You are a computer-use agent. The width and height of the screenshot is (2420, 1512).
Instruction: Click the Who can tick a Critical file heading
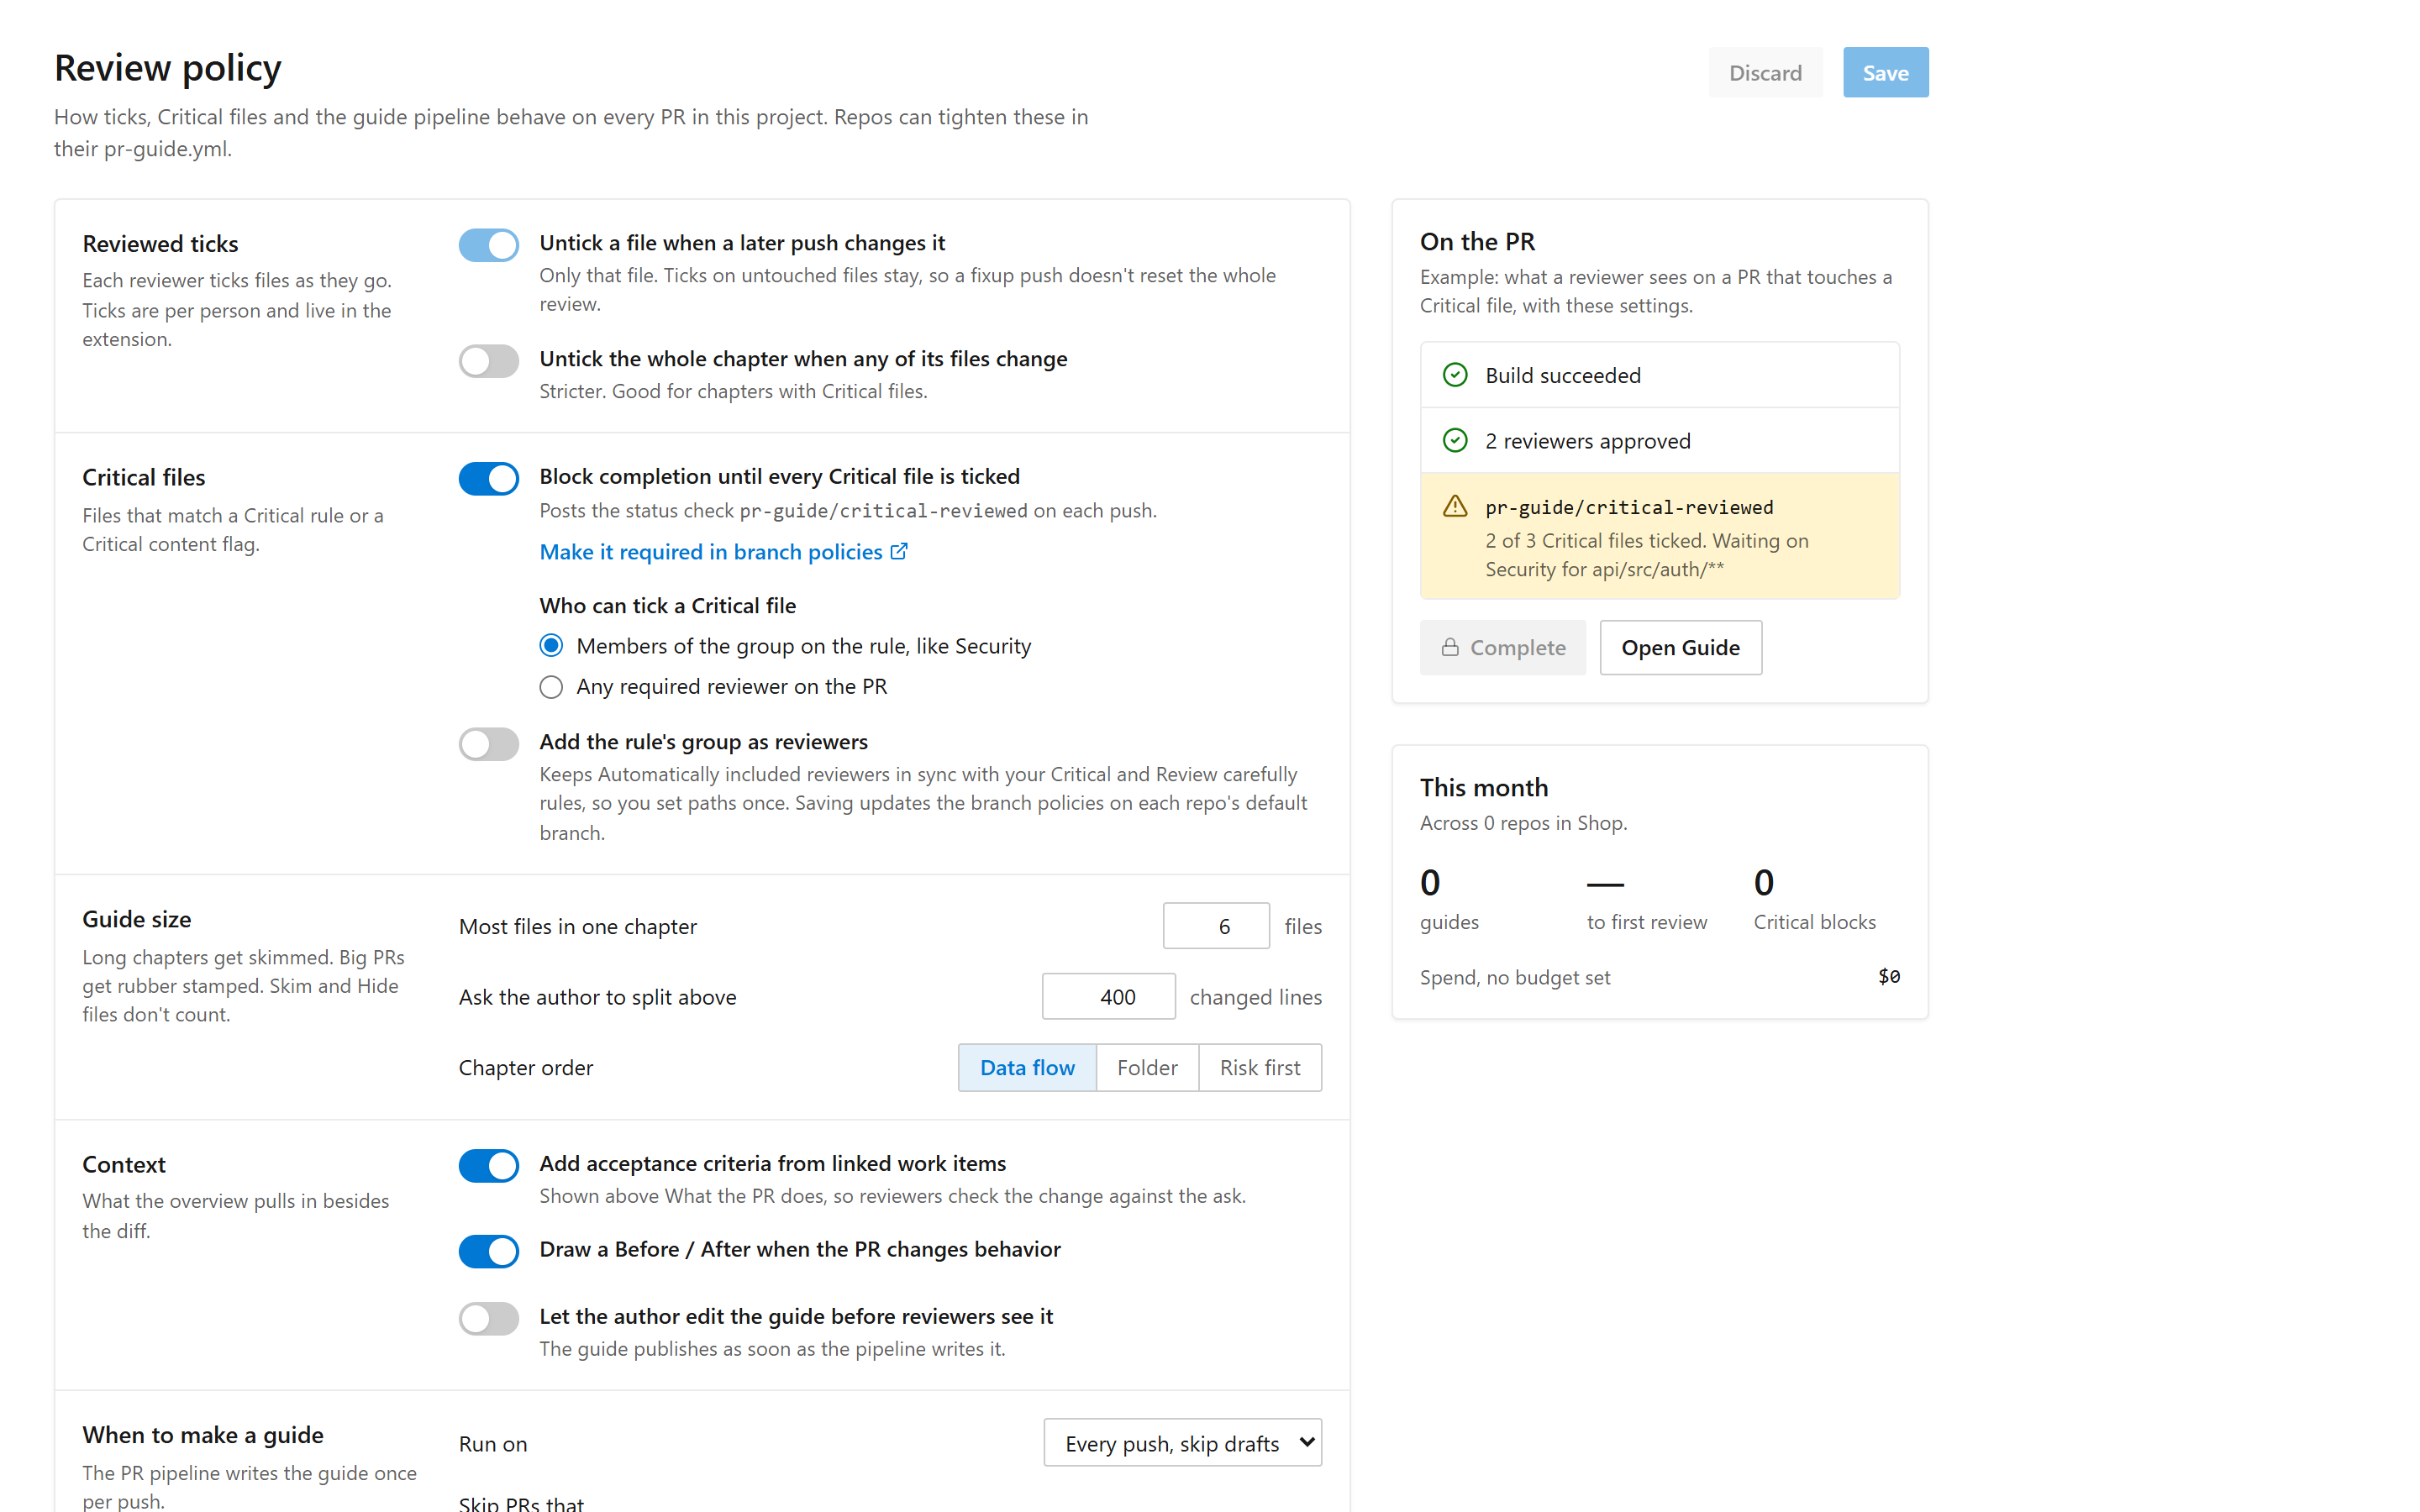668,606
